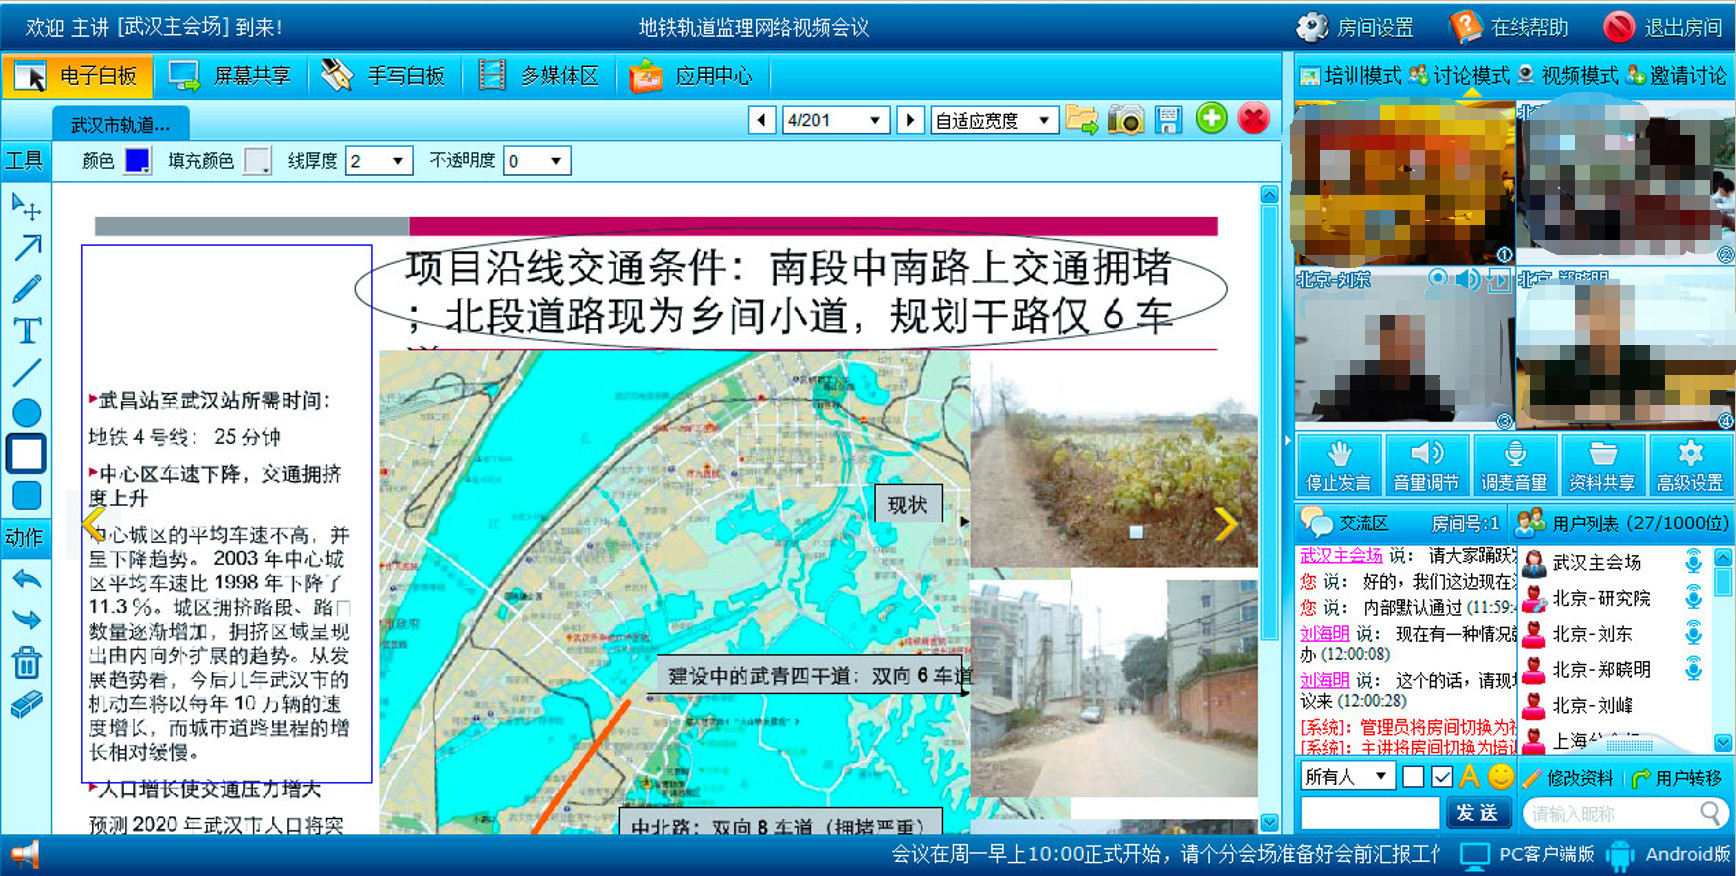The width and height of the screenshot is (1736, 876).
Task: Select the Text tool in whiteboard toolbar
Action: pyautogui.click(x=27, y=331)
